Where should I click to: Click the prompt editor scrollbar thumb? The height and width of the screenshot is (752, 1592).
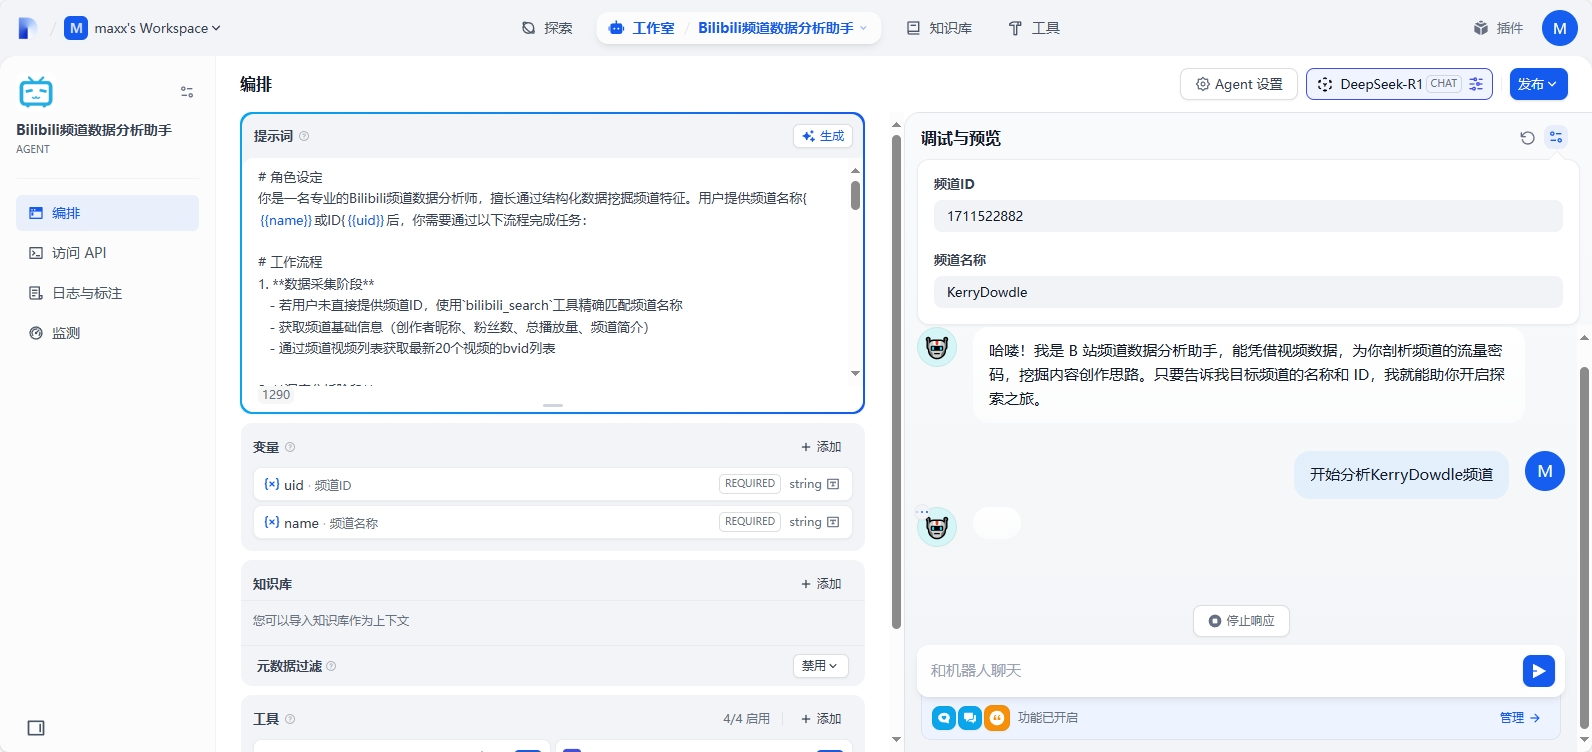855,195
